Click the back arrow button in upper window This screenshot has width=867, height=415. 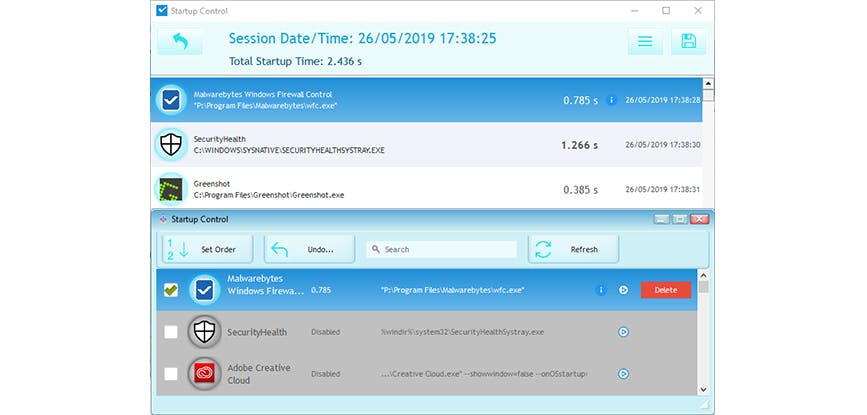coord(180,41)
